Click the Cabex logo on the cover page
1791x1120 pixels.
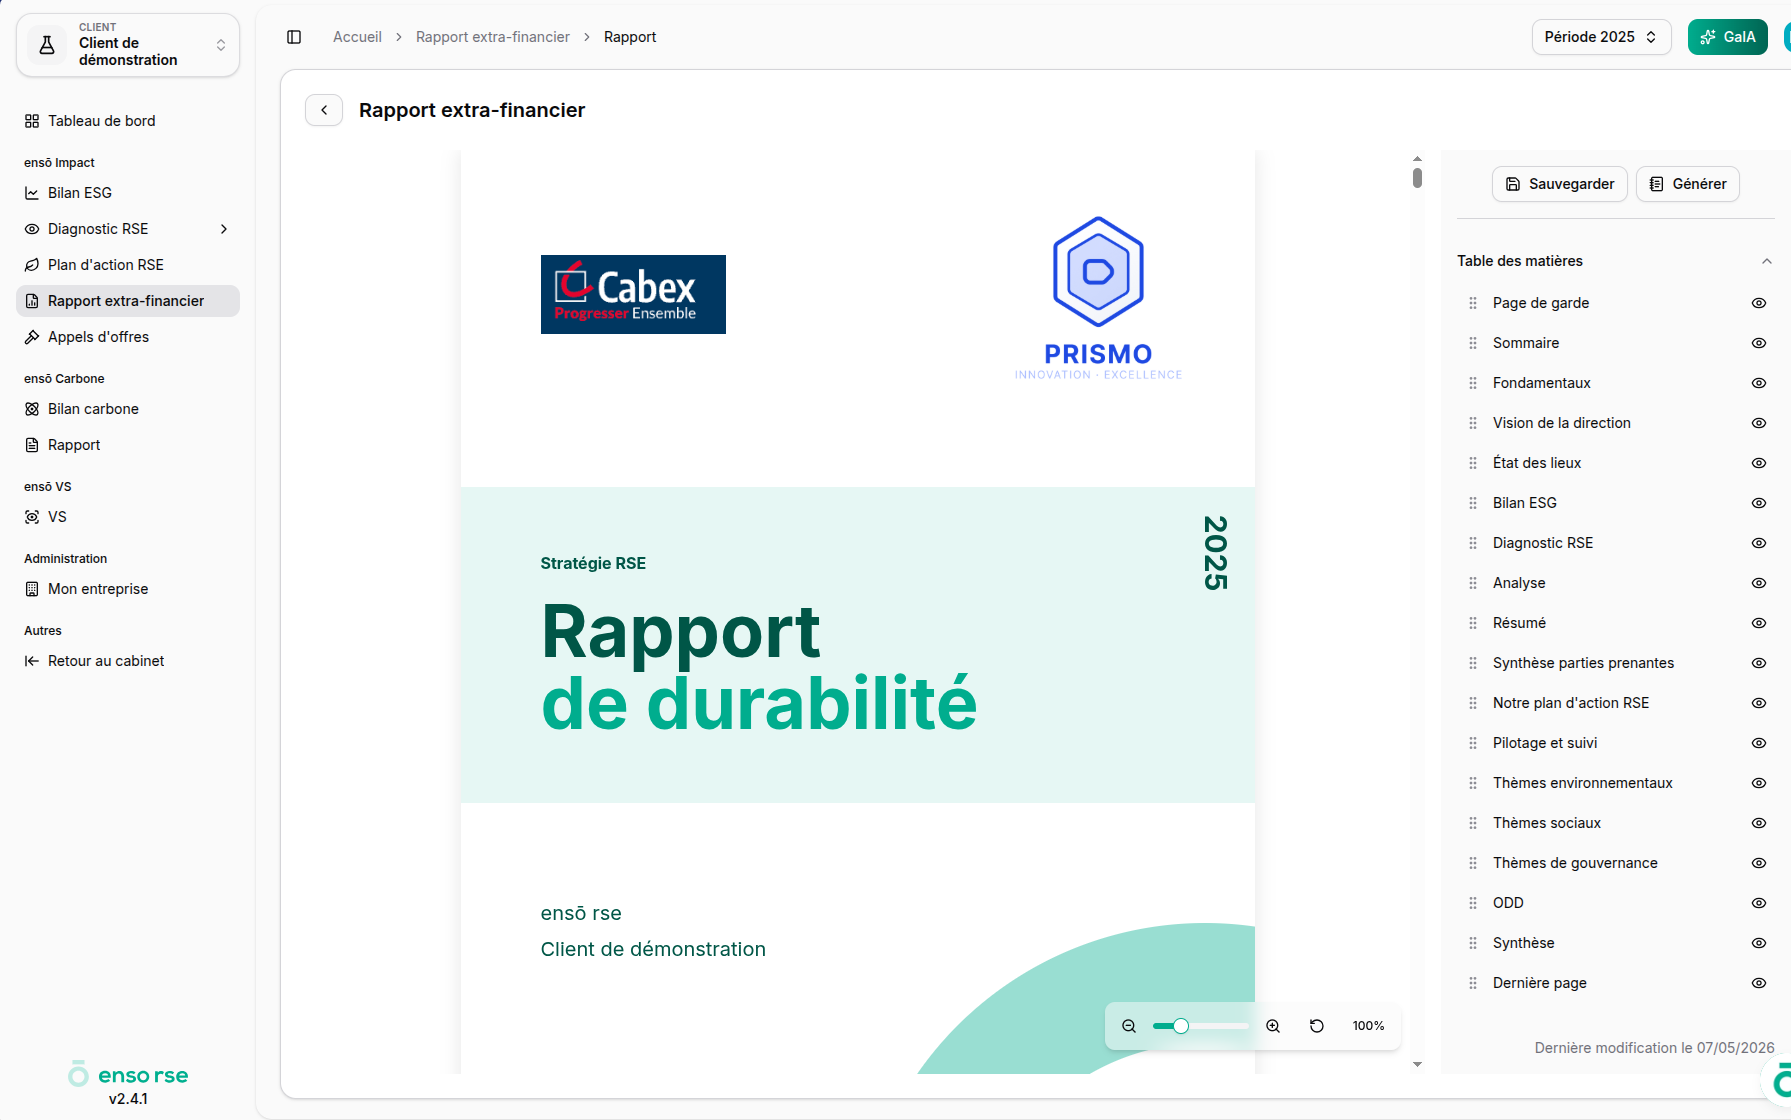pos(633,294)
